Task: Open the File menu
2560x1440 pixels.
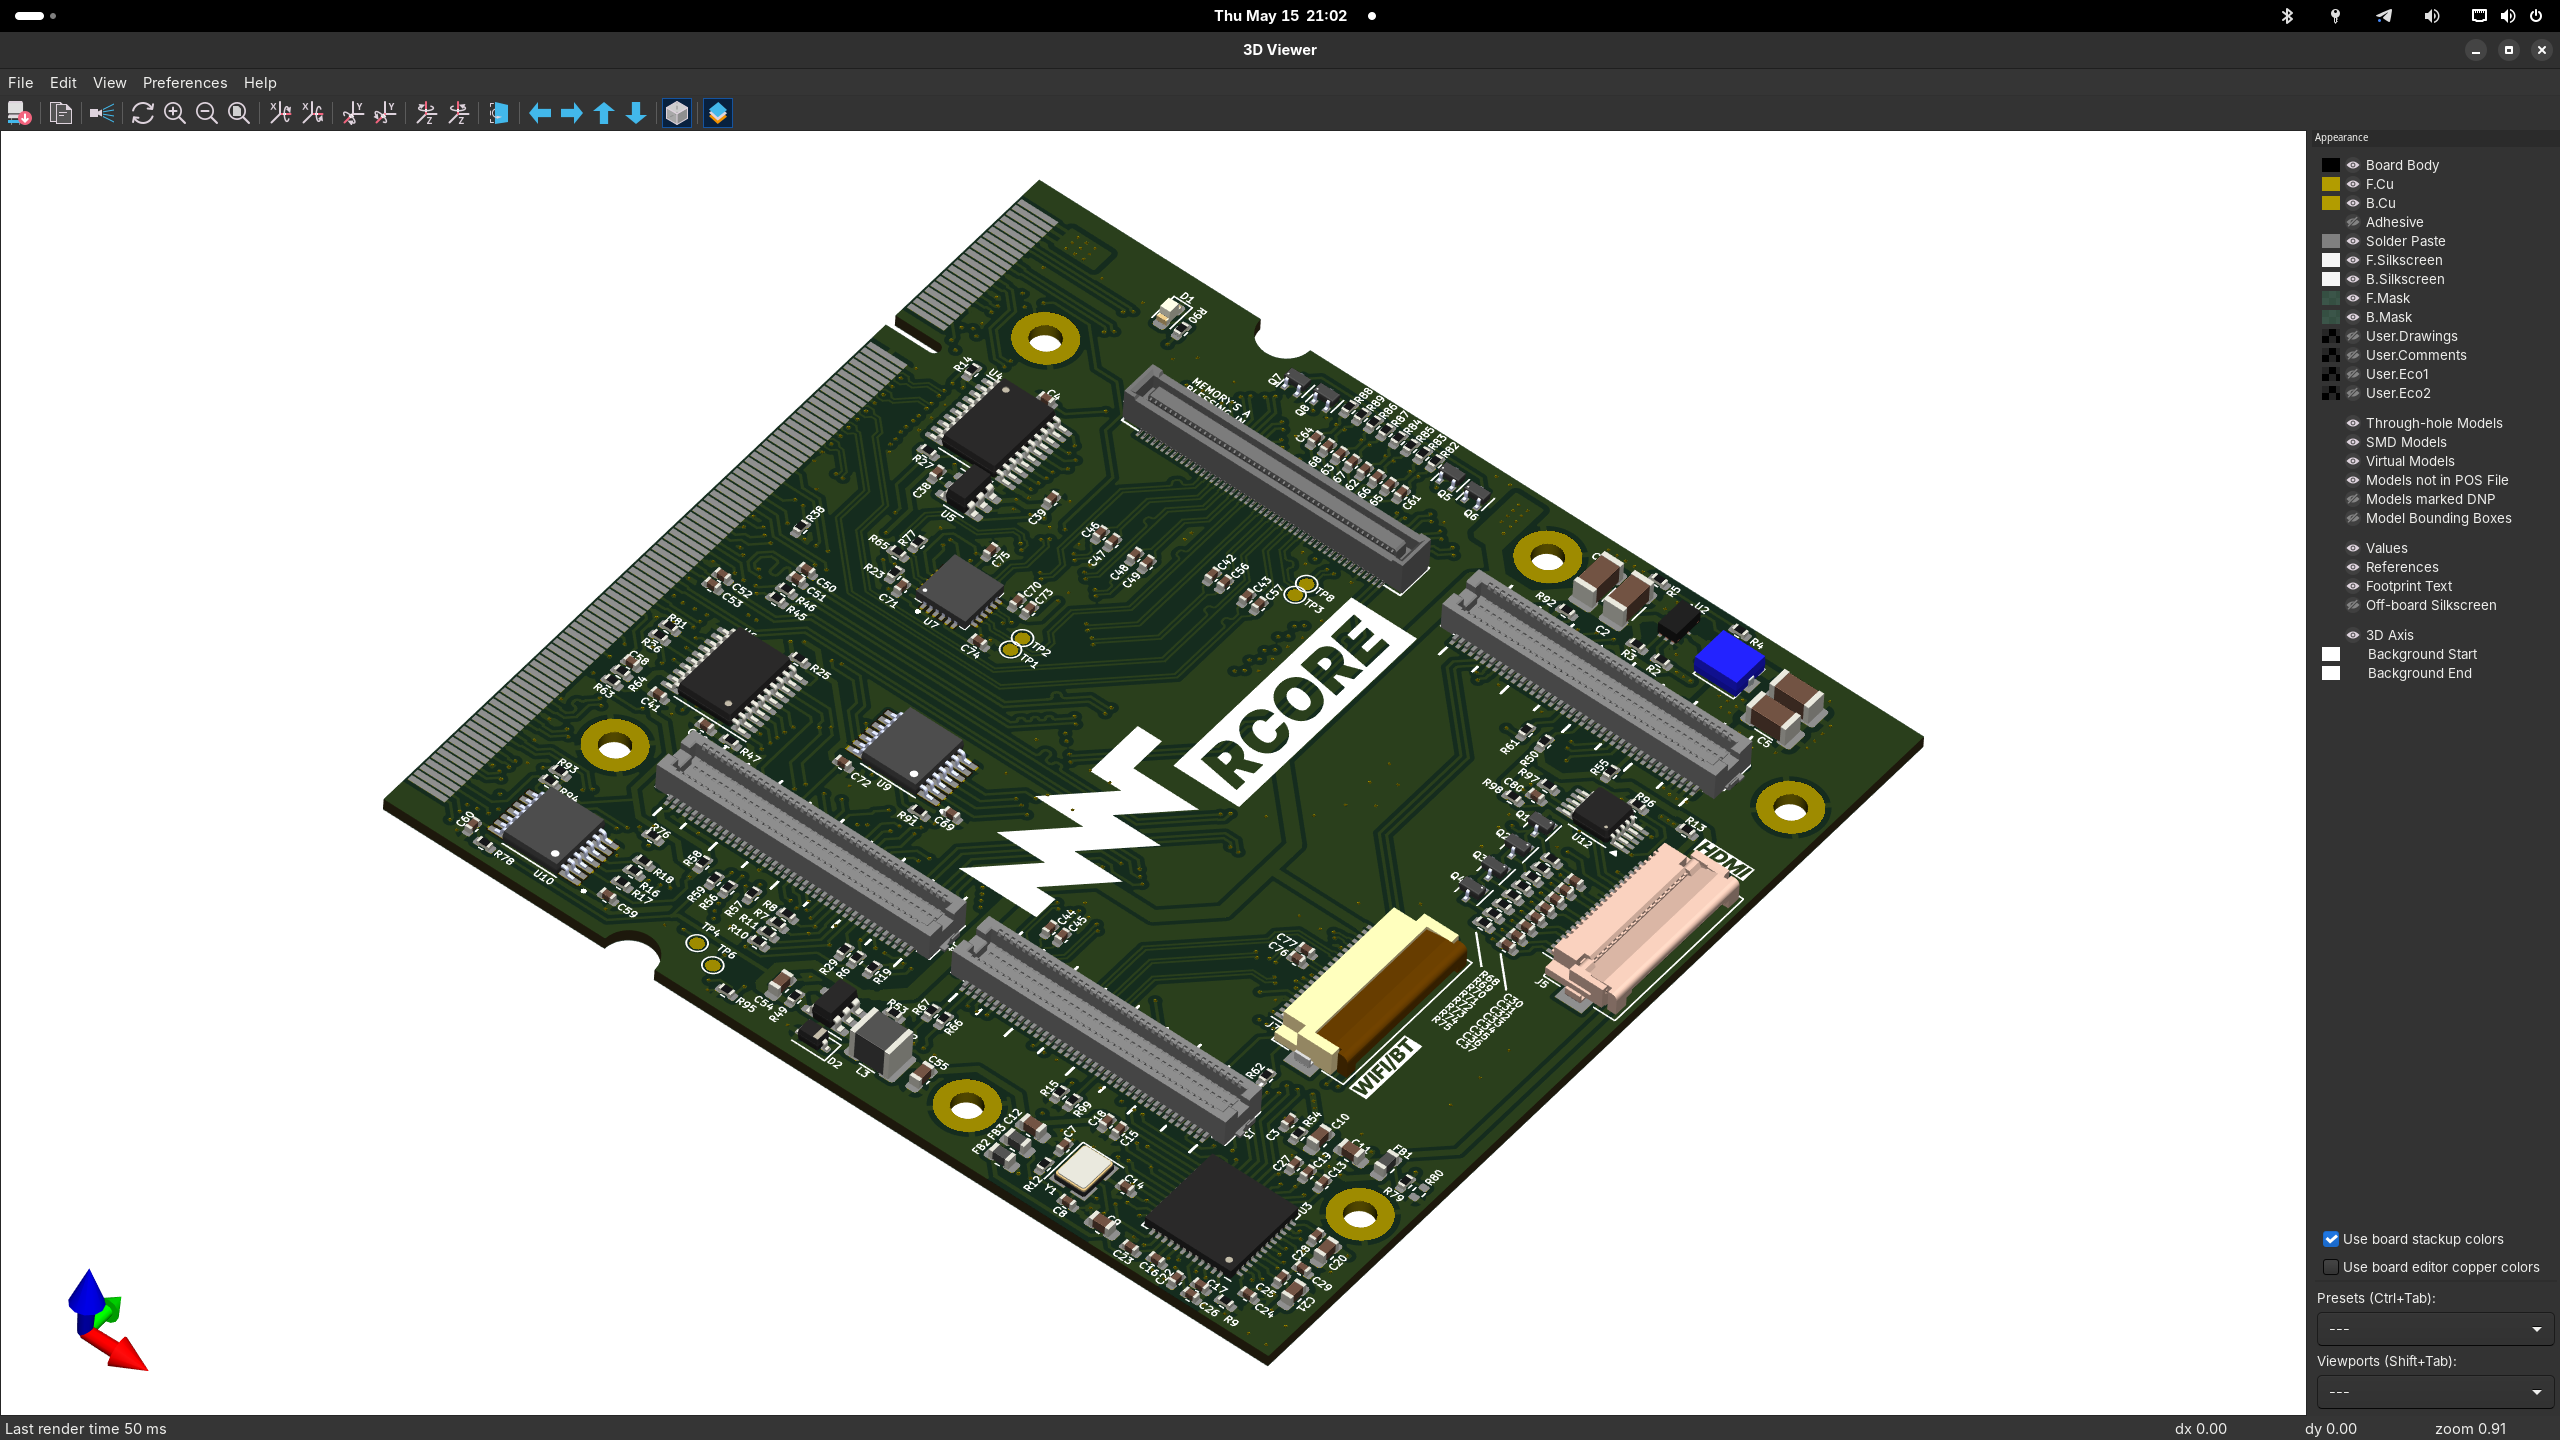Action: tap(21, 83)
